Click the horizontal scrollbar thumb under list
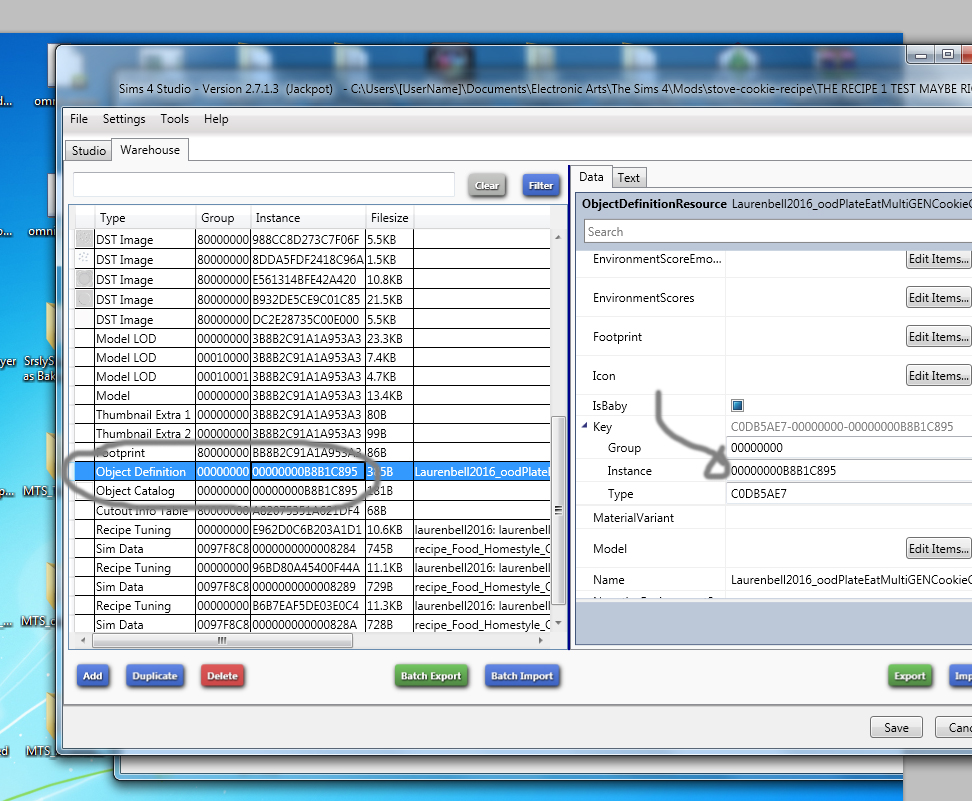The width and height of the screenshot is (972, 801). pyautogui.click(x=223, y=640)
